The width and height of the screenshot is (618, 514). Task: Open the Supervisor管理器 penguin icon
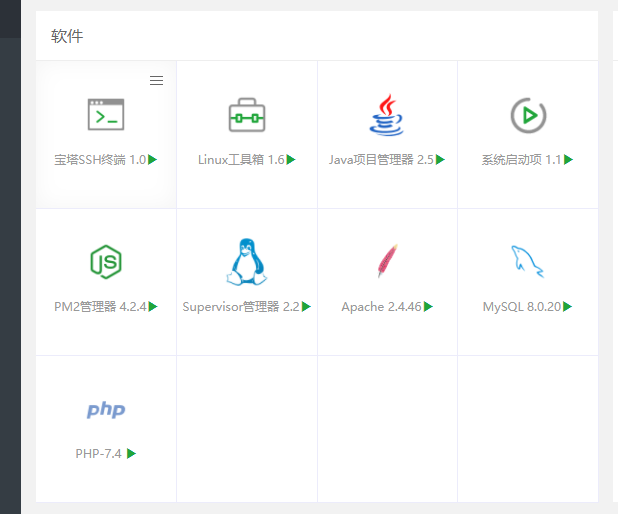point(247,262)
